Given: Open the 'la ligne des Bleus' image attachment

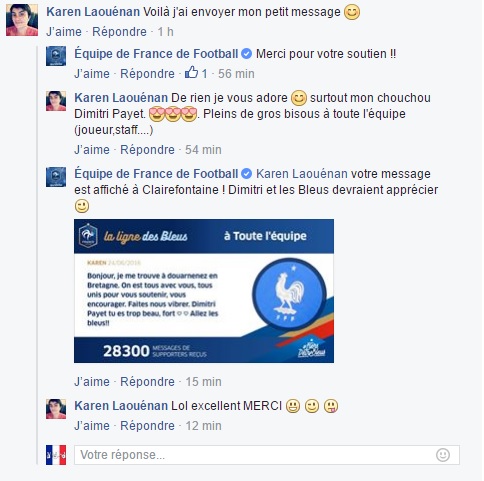Looking at the screenshot, I should click(204, 291).
